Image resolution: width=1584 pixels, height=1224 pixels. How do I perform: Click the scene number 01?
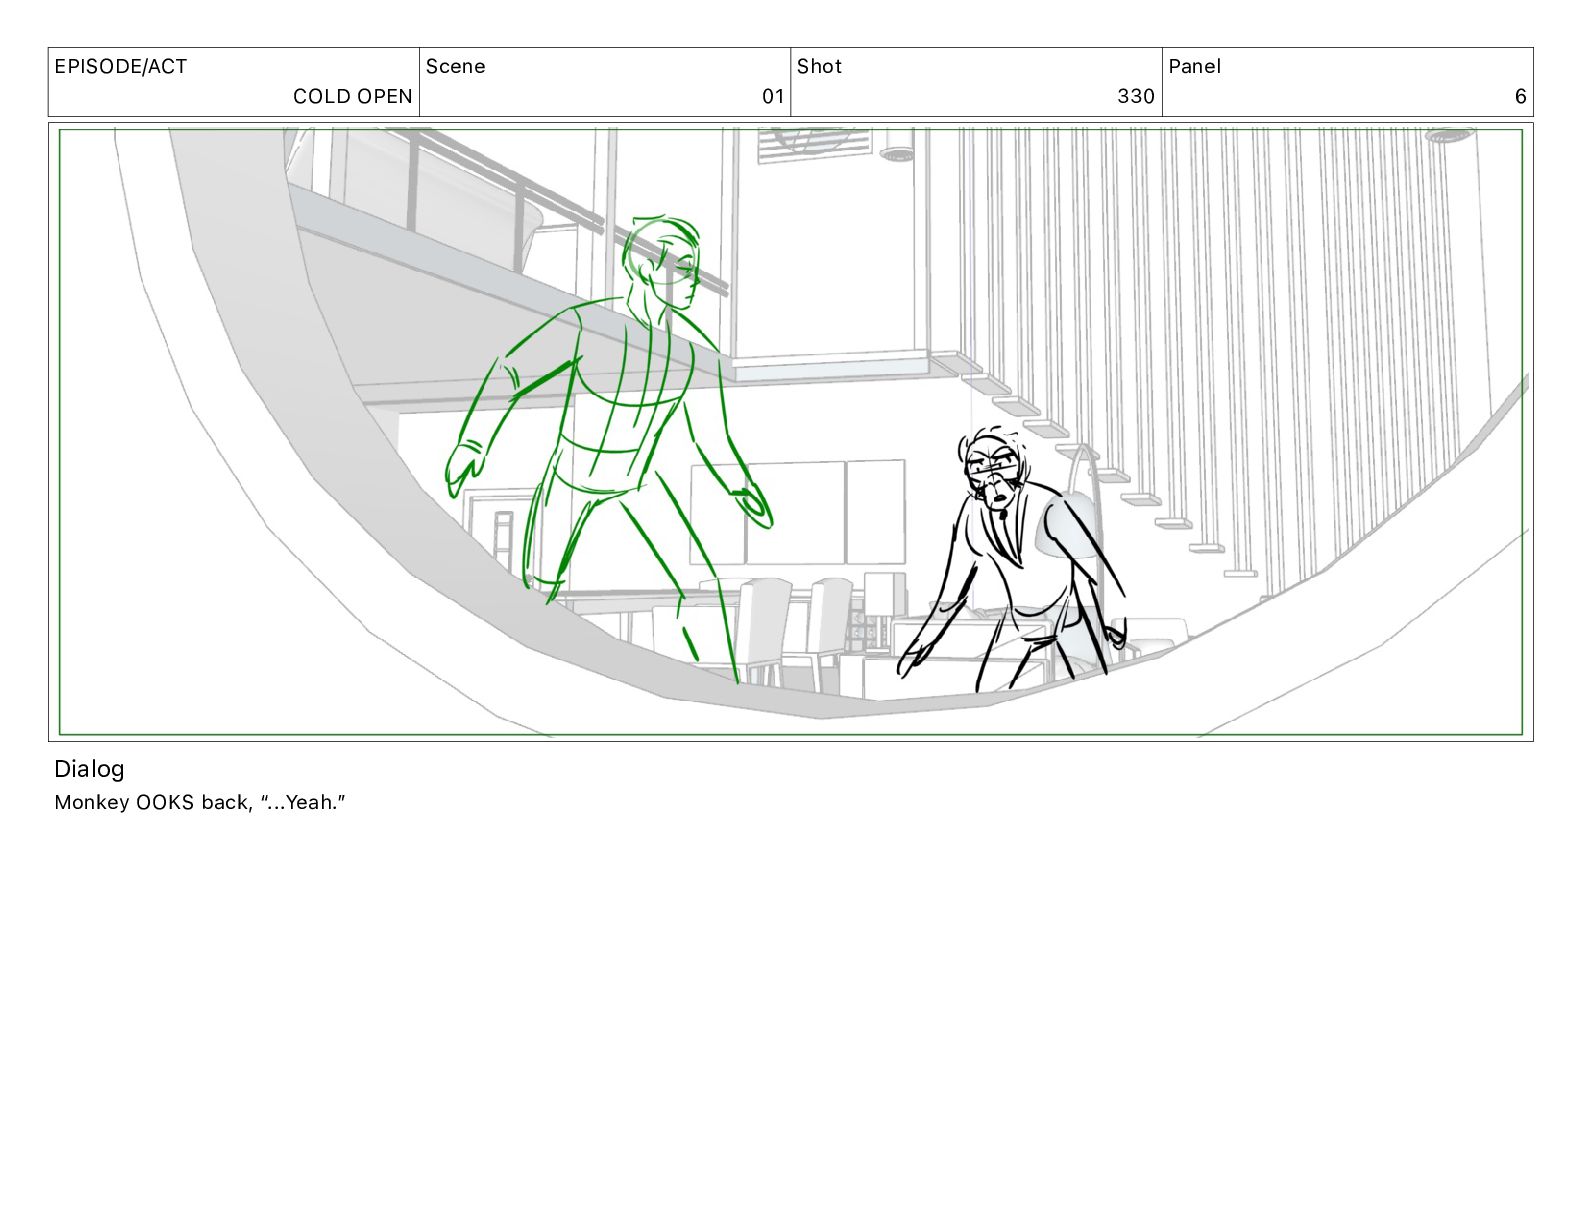pos(772,97)
